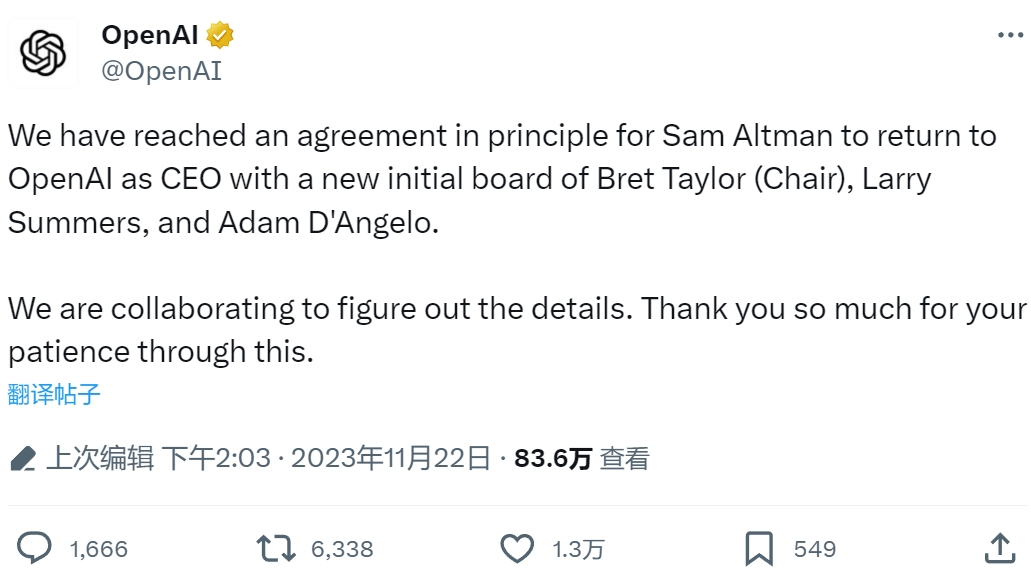Open the three-dot more options menu

[x=1010, y=35]
